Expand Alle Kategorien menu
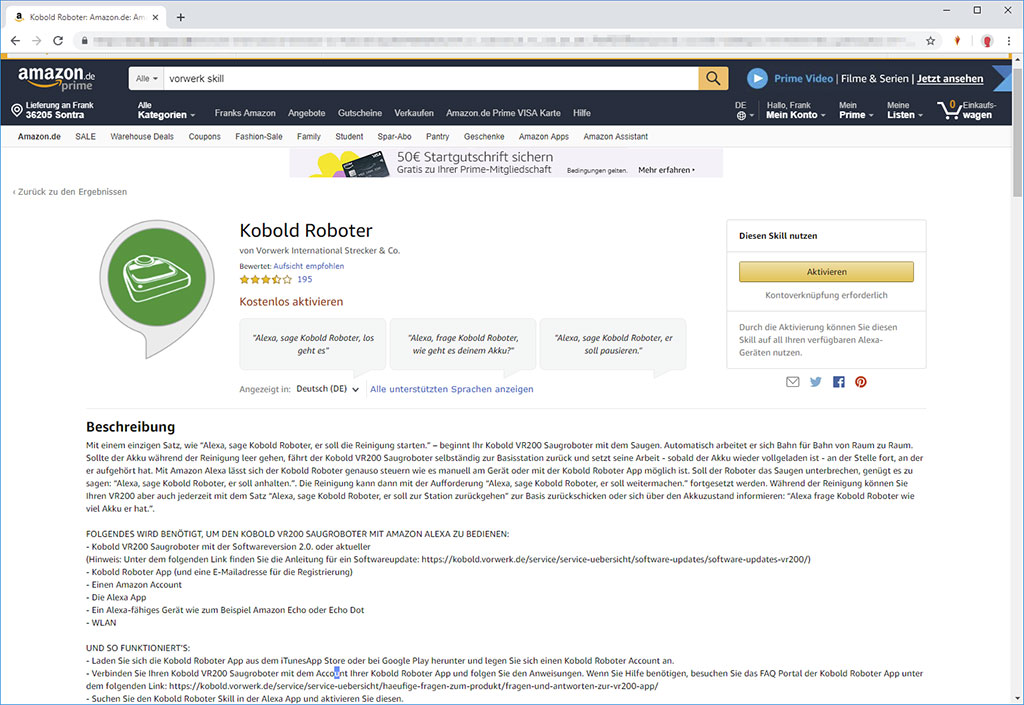 click(167, 110)
